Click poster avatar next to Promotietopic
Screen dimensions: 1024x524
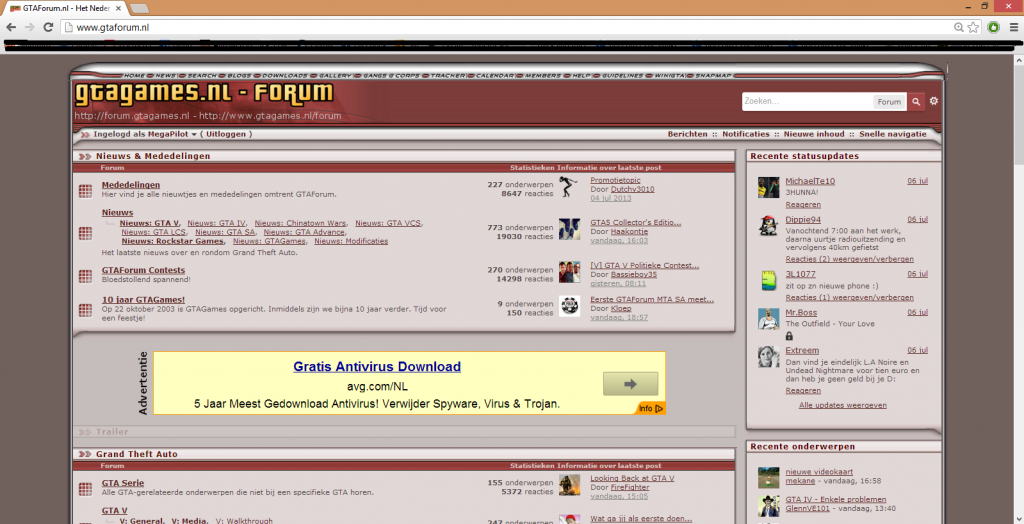tap(569, 187)
